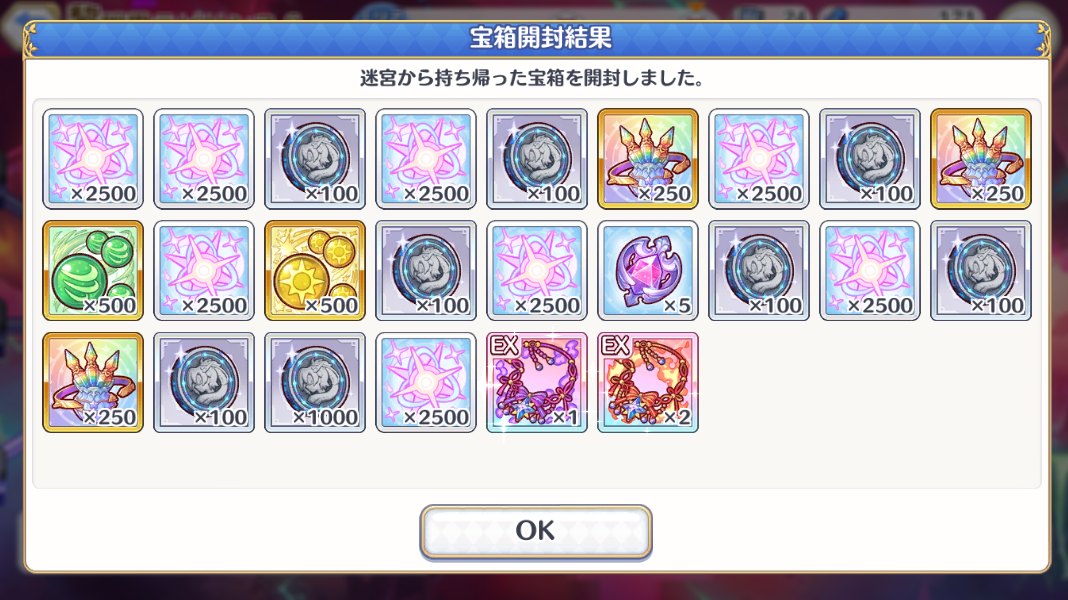Viewport: 1068px width, 600px height.
Task: Select the first pink star ×2500 item
Action: 93,159
